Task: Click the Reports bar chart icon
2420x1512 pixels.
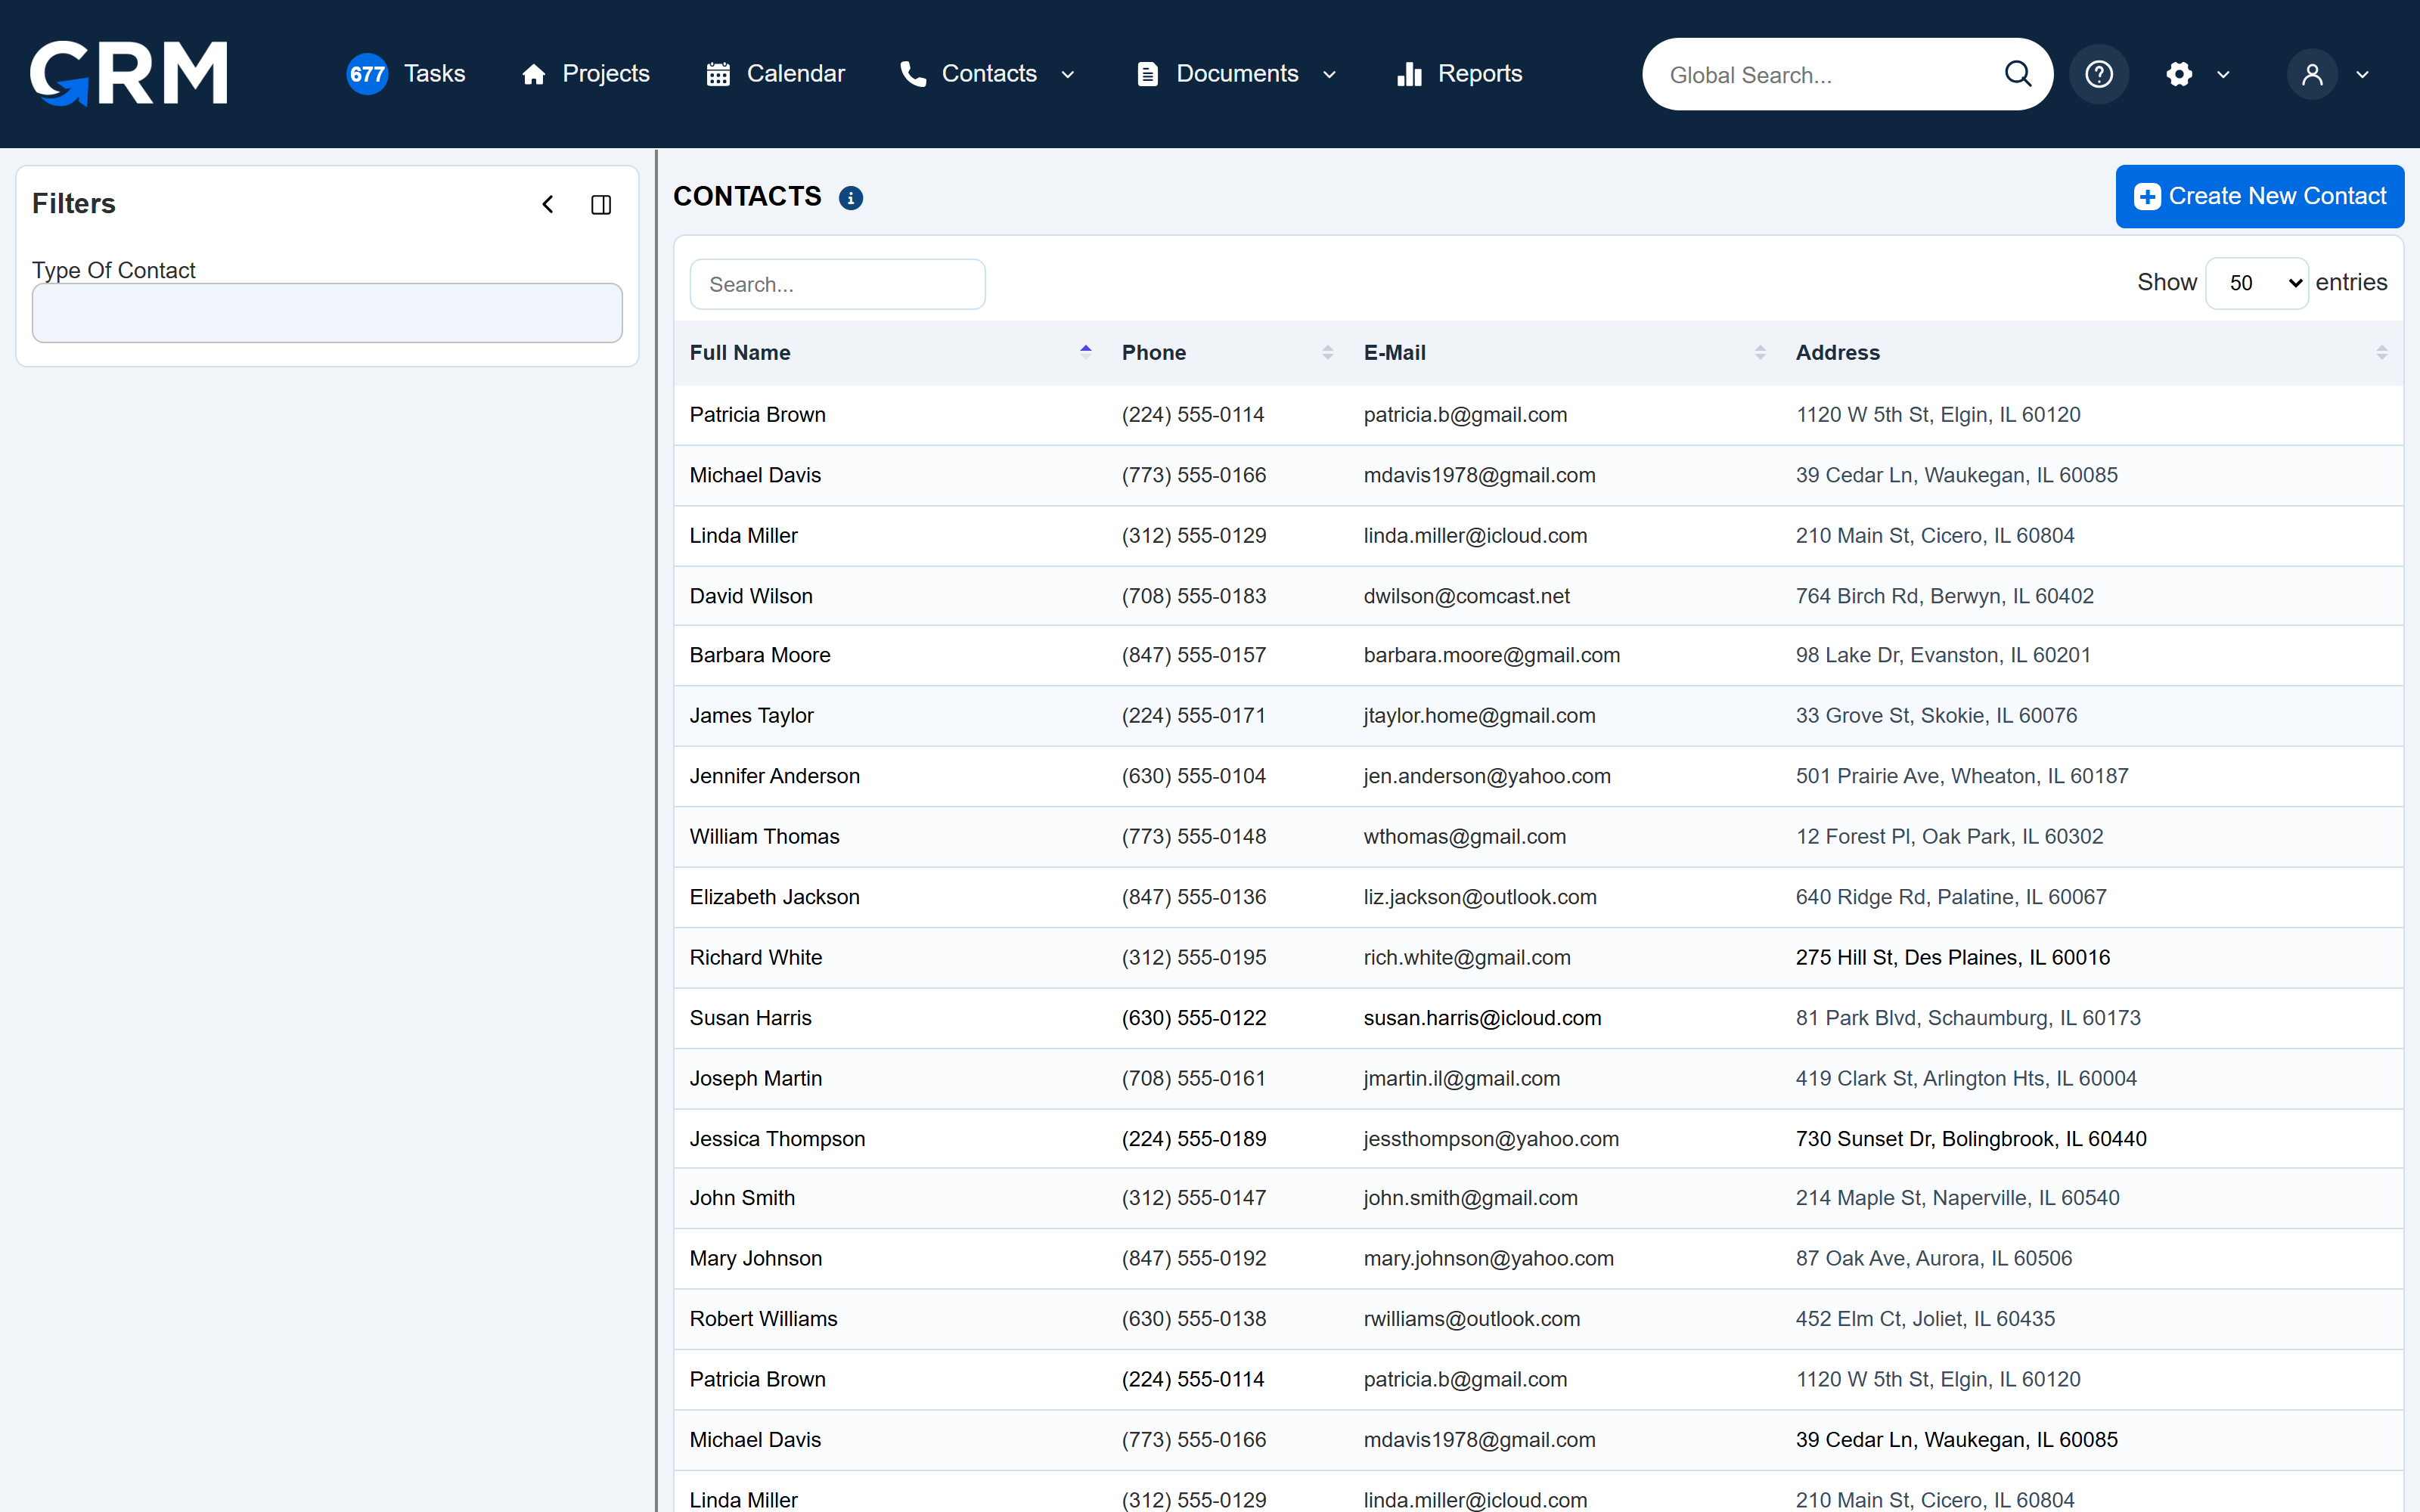Action: tap(1409, 74)
